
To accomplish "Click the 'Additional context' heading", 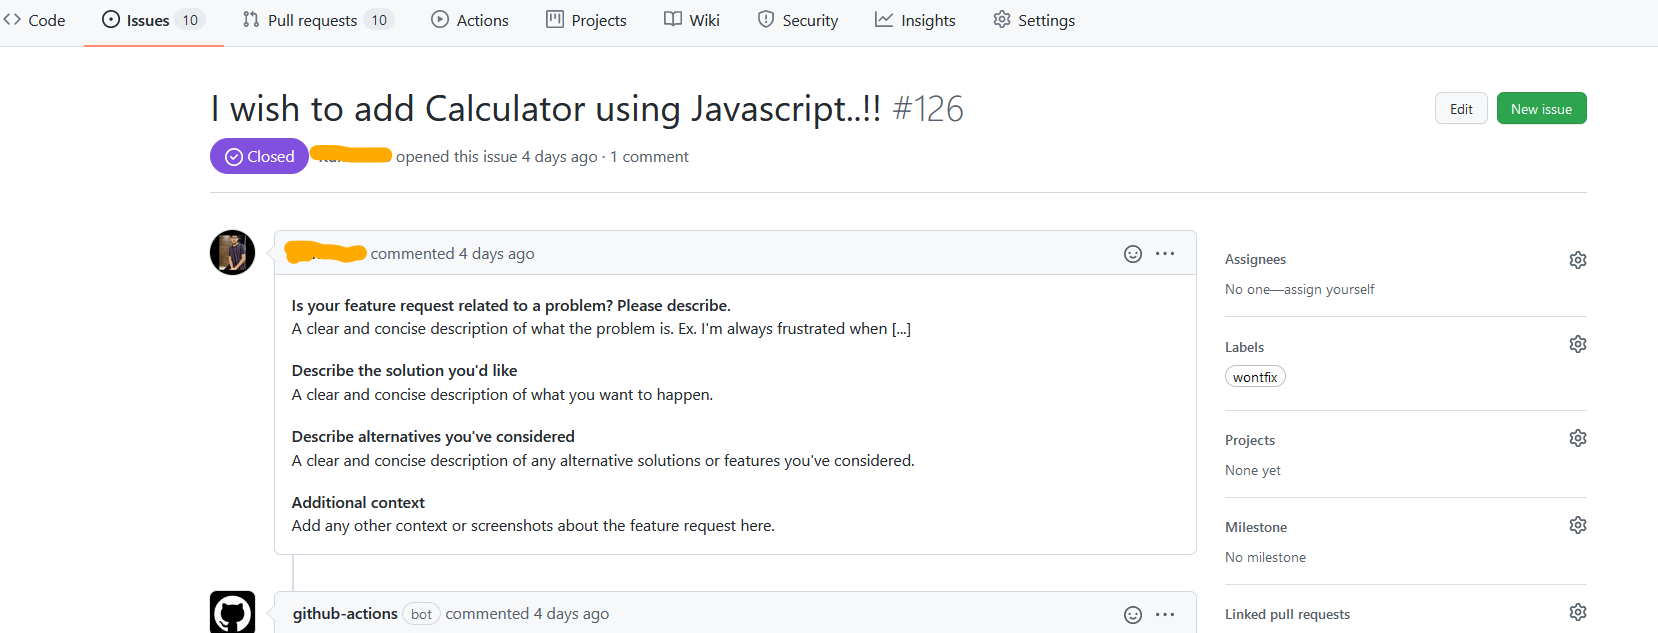I will pos(358,503).
